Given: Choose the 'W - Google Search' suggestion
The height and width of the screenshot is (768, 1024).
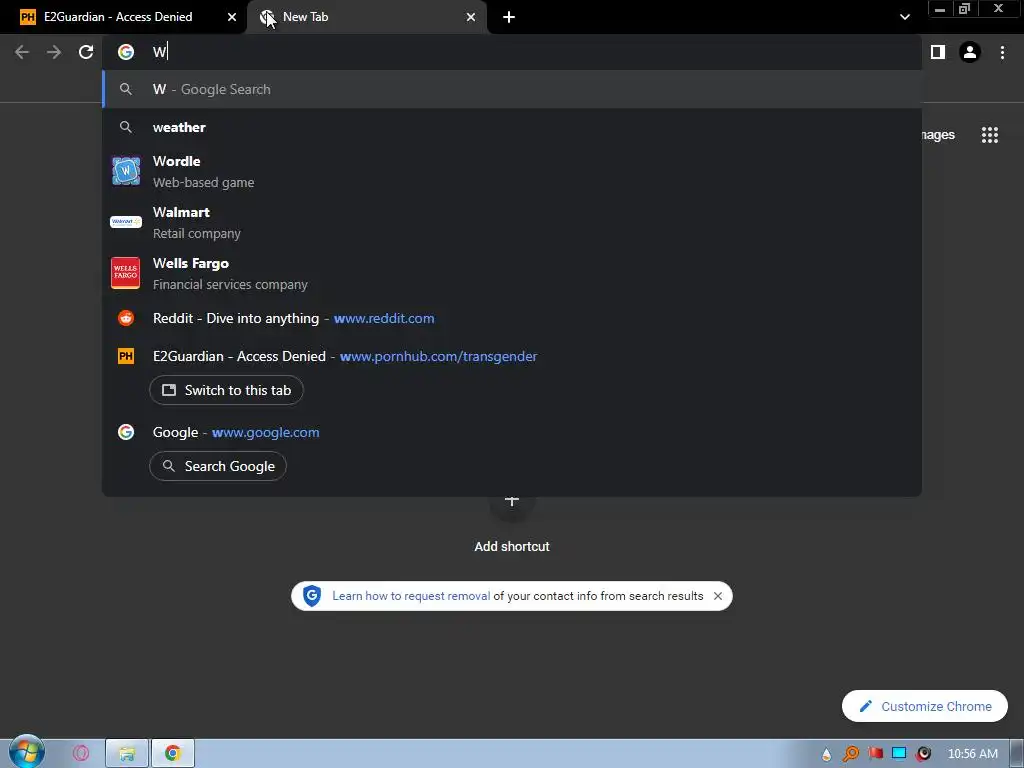Looking at the screenshot, I should click(x=512, y=89).
